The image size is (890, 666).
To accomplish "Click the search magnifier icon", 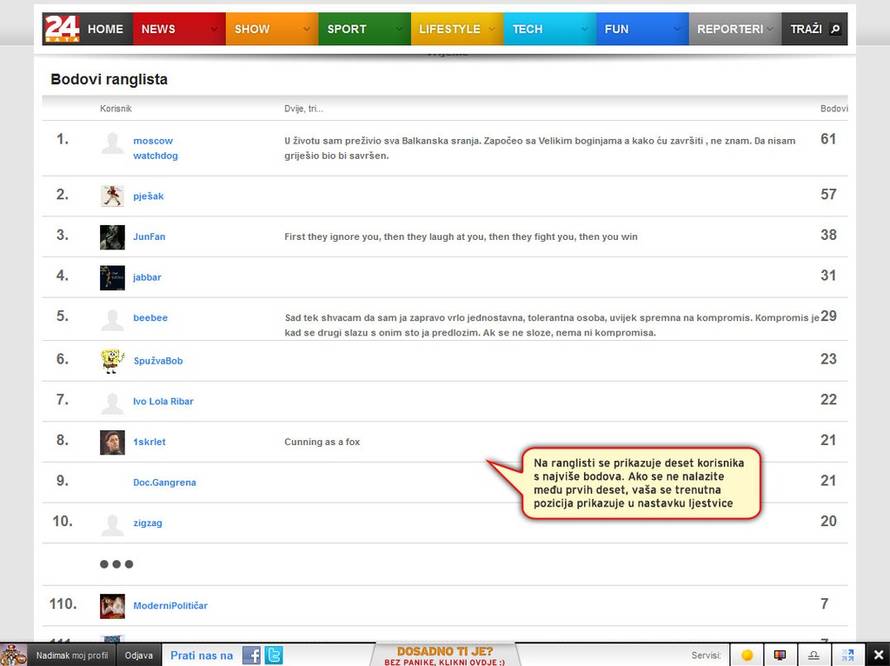I will point(835,29).
